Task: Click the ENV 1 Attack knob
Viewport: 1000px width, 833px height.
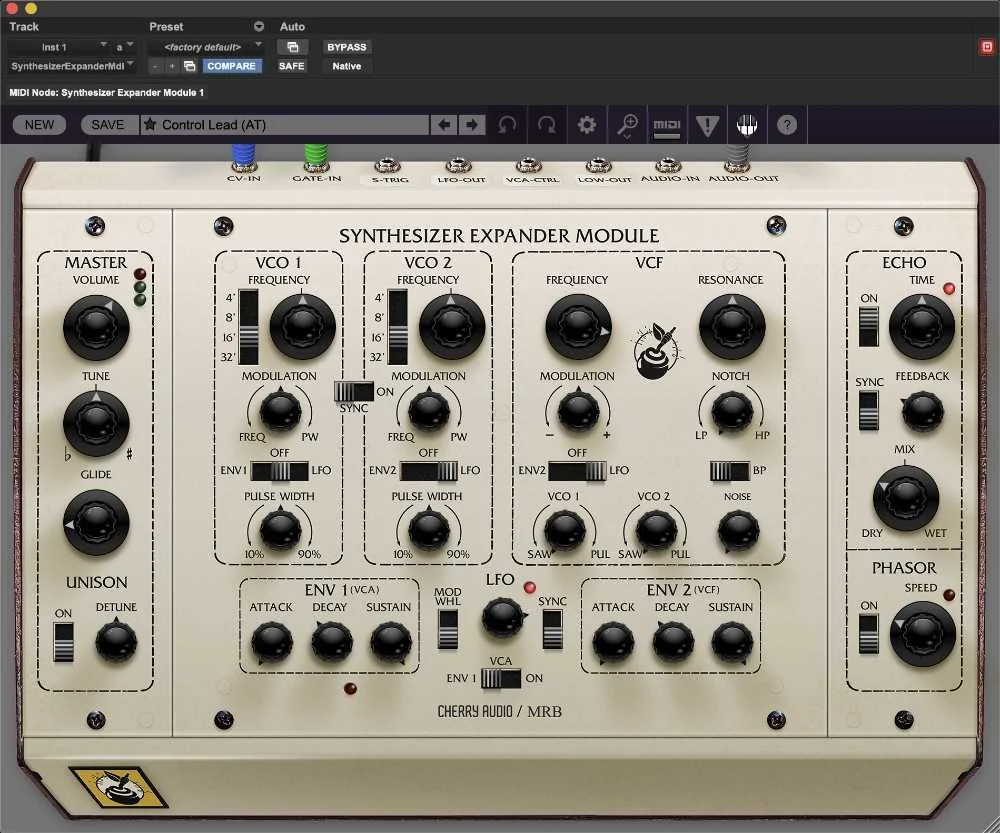Action: pyautogui.click(x=272, y=642)
